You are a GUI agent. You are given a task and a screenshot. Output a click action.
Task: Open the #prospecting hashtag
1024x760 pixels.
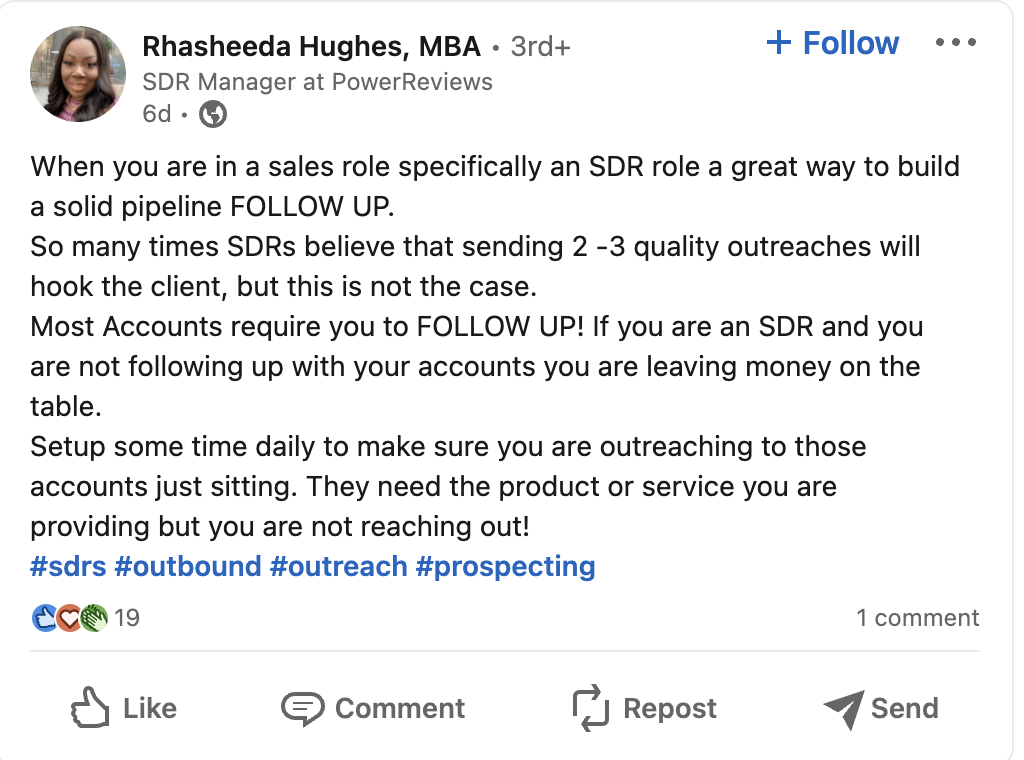505,567
